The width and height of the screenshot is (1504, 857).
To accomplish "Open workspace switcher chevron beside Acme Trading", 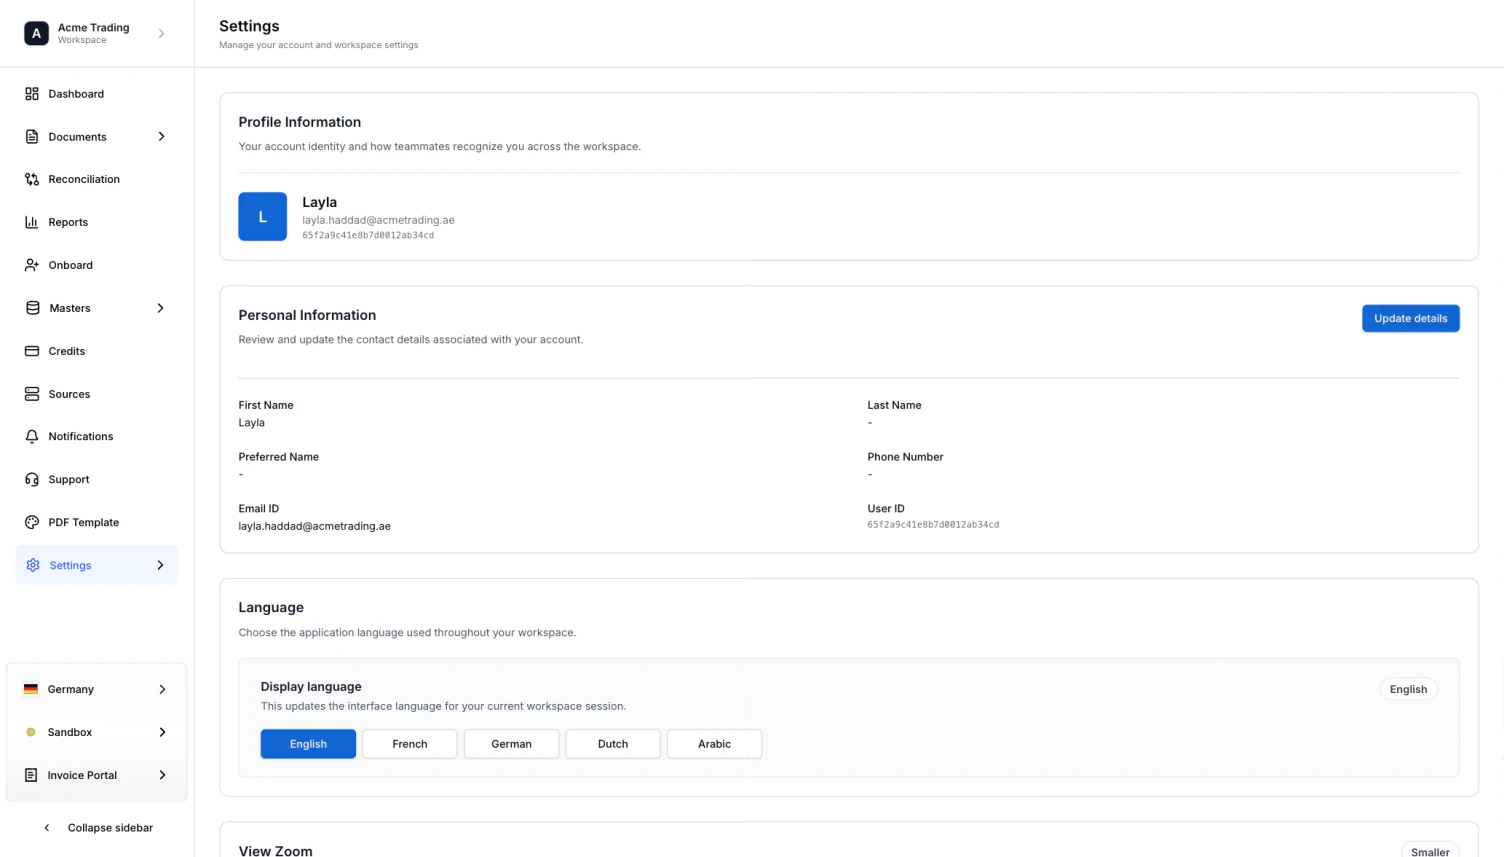I will coord(161,33).
